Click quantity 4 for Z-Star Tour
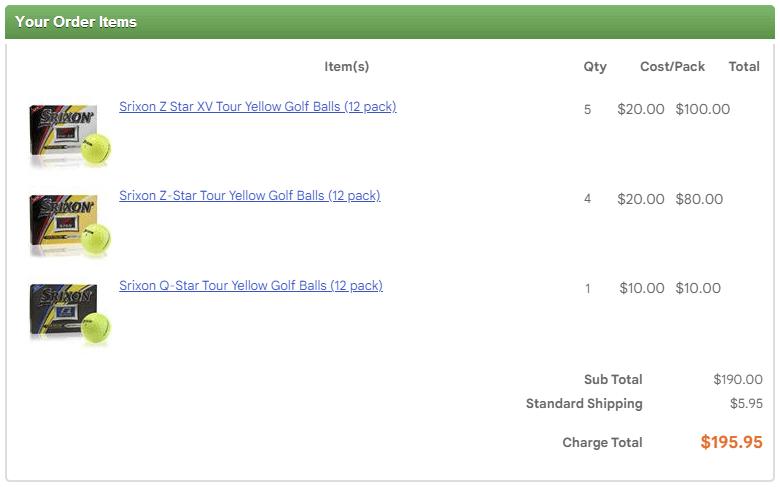This screenshot has width=780, height=487. click(588, 199)
